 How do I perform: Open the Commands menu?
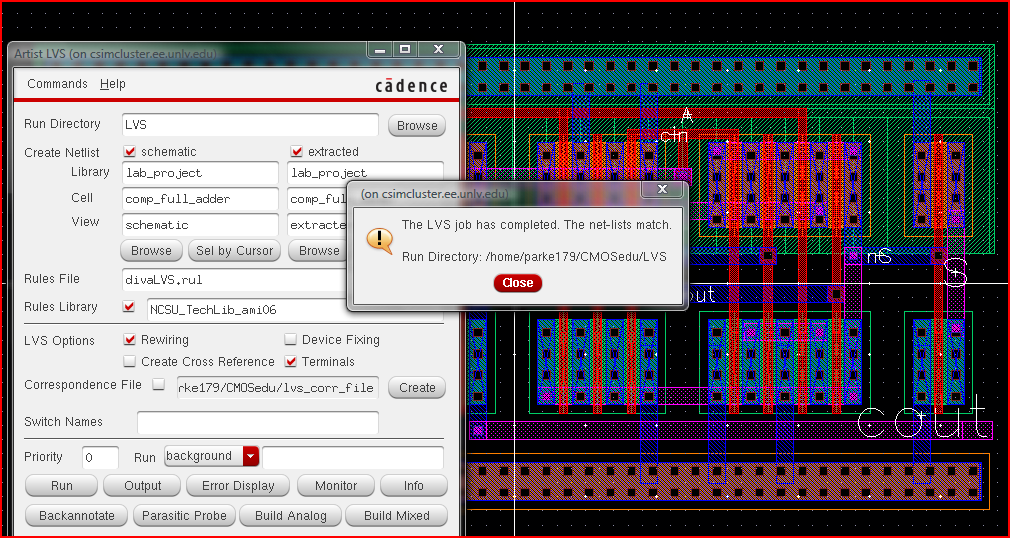(x=57, y=84)
